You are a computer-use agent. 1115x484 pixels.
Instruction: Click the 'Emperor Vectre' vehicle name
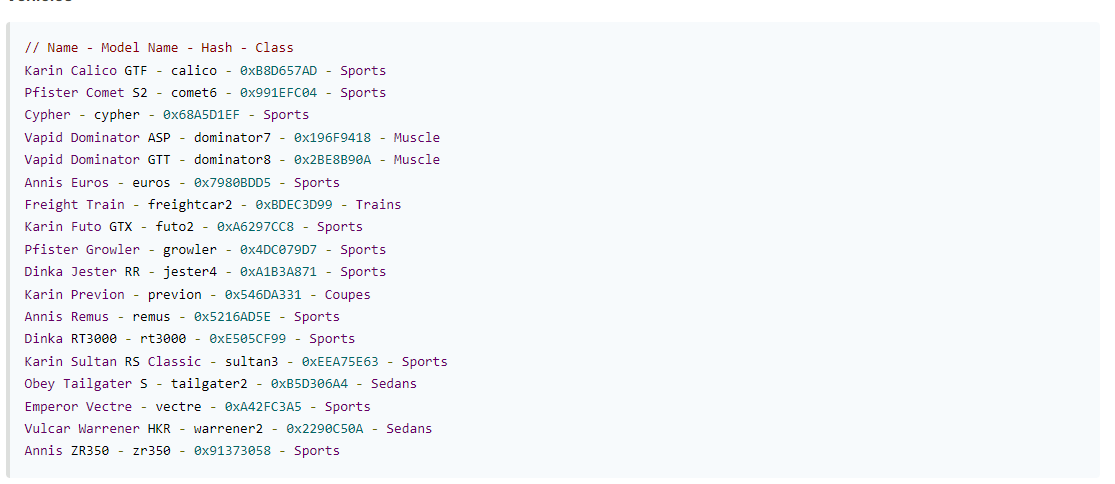click(x=78, y=406)
